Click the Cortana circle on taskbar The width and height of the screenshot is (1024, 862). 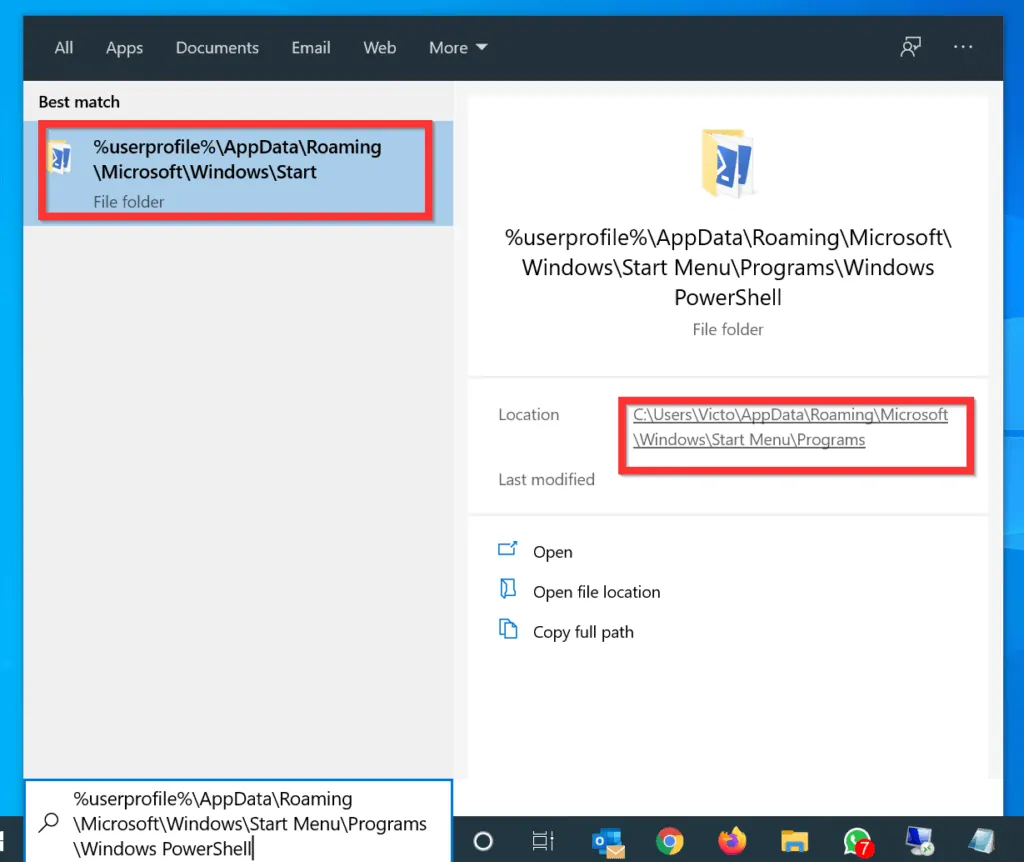(x=483, y=841)
